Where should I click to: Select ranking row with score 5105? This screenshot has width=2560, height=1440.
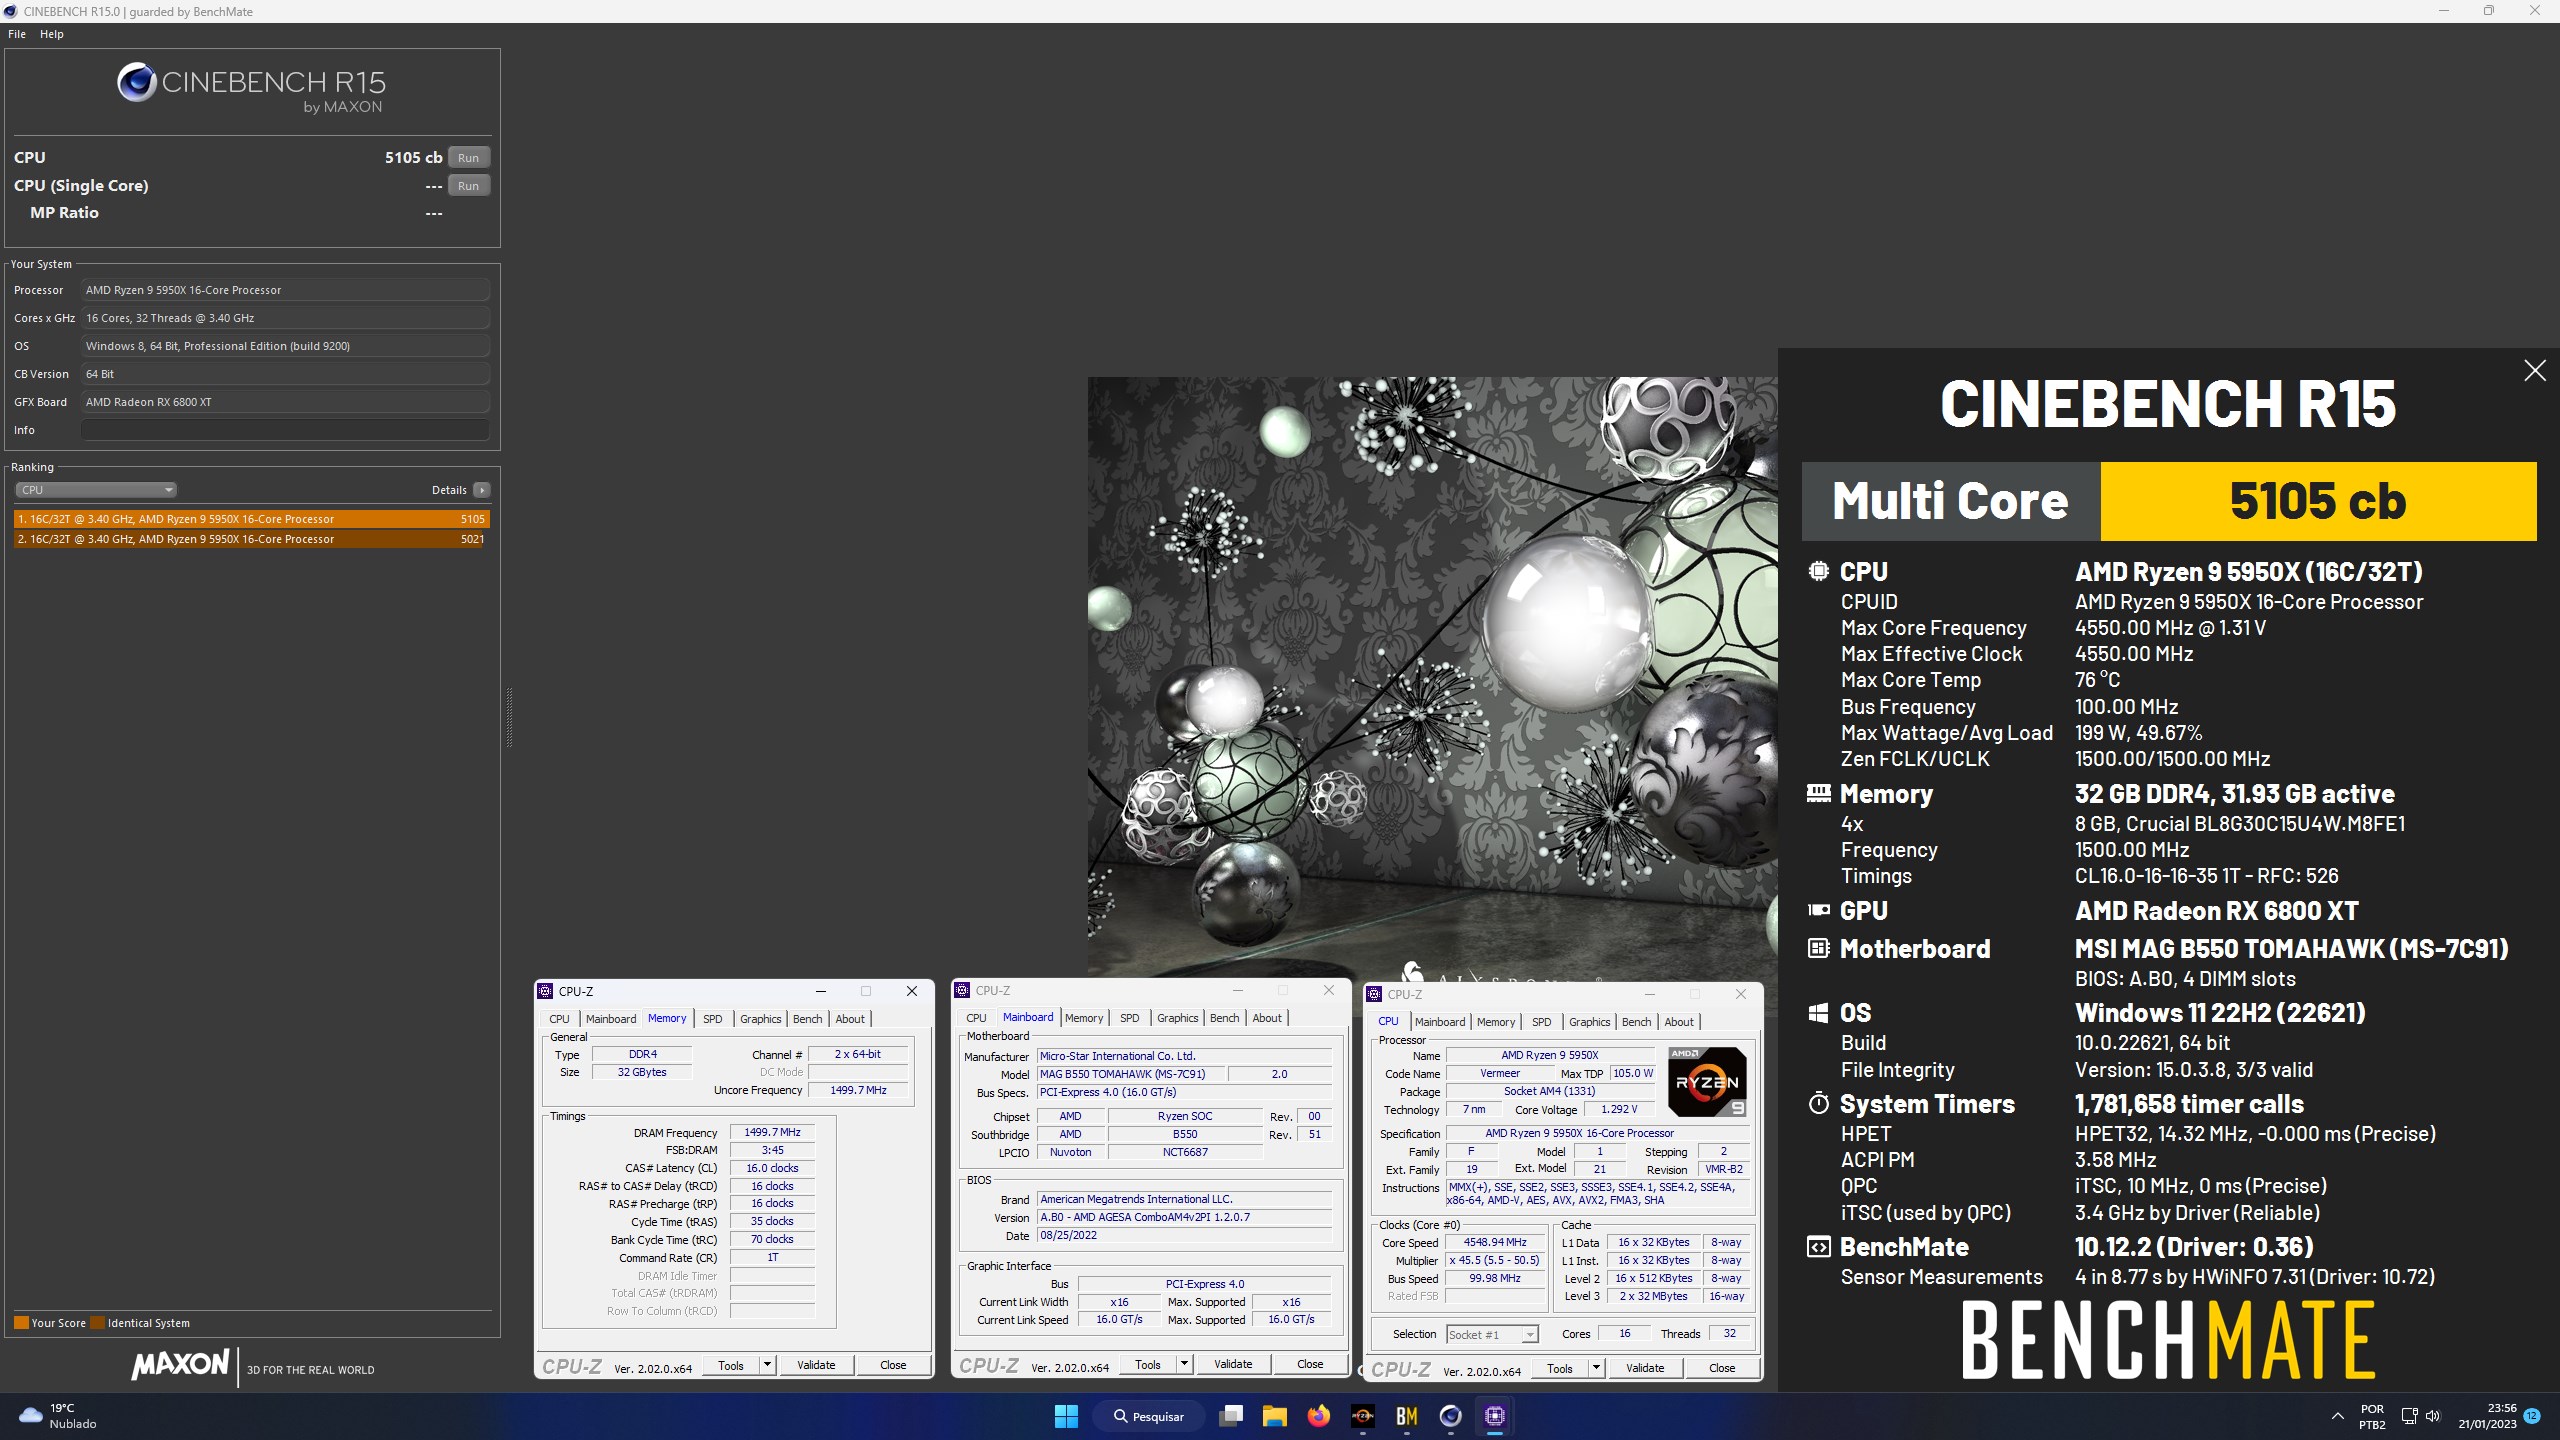tap(251, 519)
